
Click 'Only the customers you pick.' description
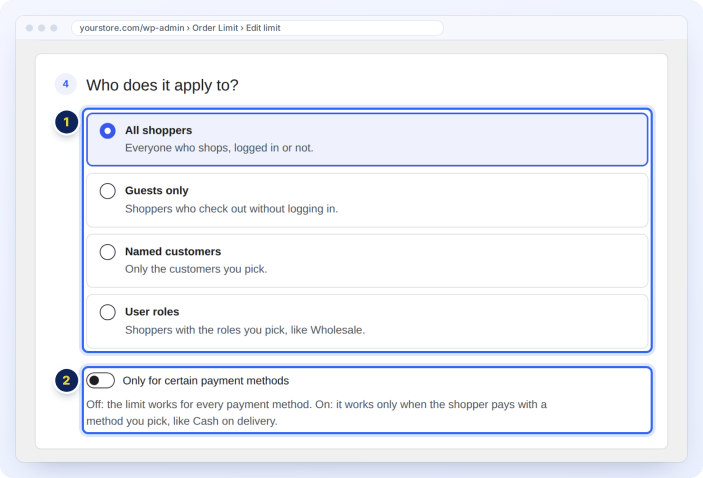pos(196,269)
